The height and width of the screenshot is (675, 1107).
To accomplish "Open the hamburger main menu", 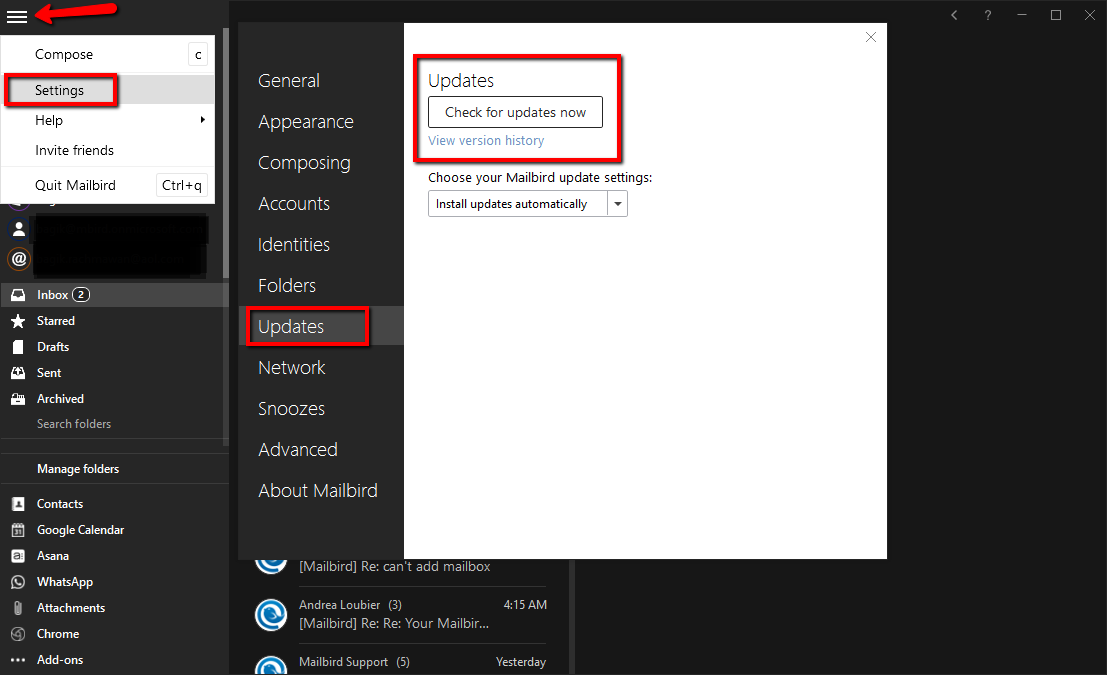I will (x=17, y=16).
